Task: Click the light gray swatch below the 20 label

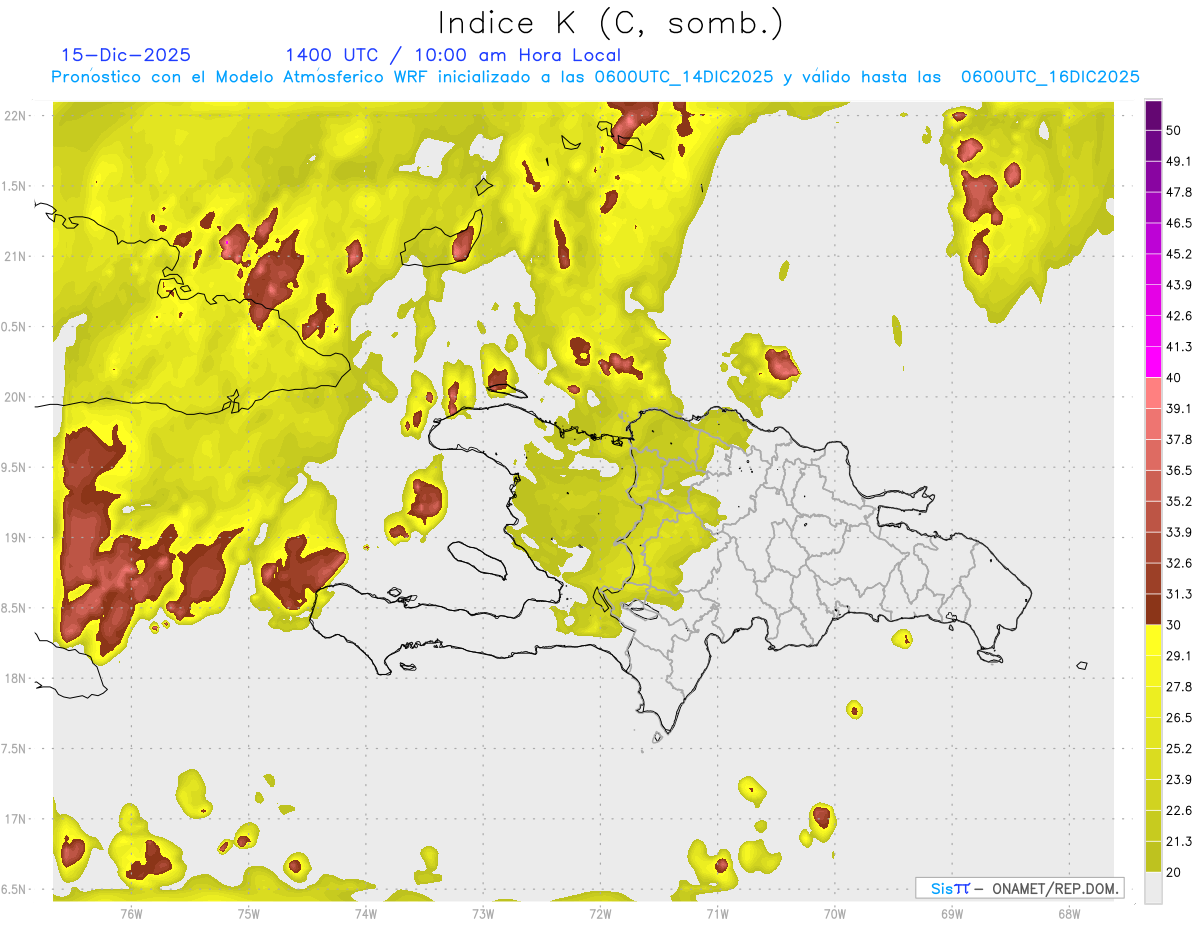Action: pyautogui.click(x=1153, y=887)
